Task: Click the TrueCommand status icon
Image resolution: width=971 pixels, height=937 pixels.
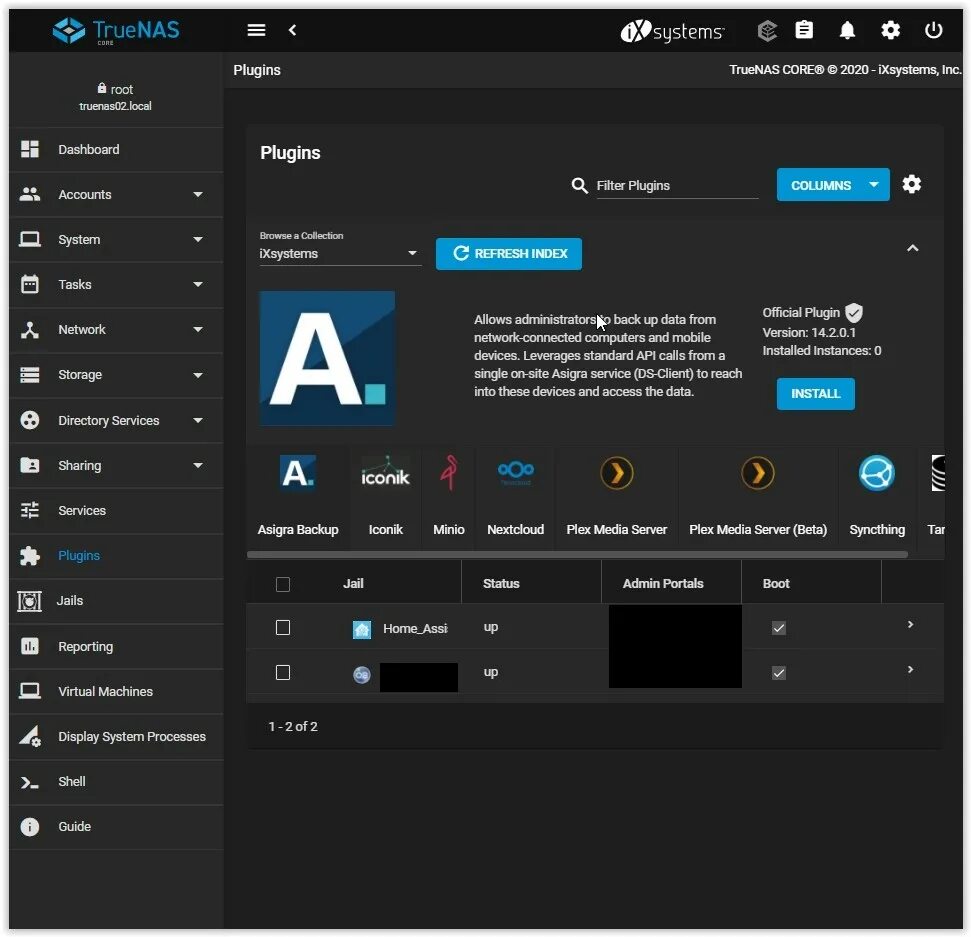Action: [767, 30]
